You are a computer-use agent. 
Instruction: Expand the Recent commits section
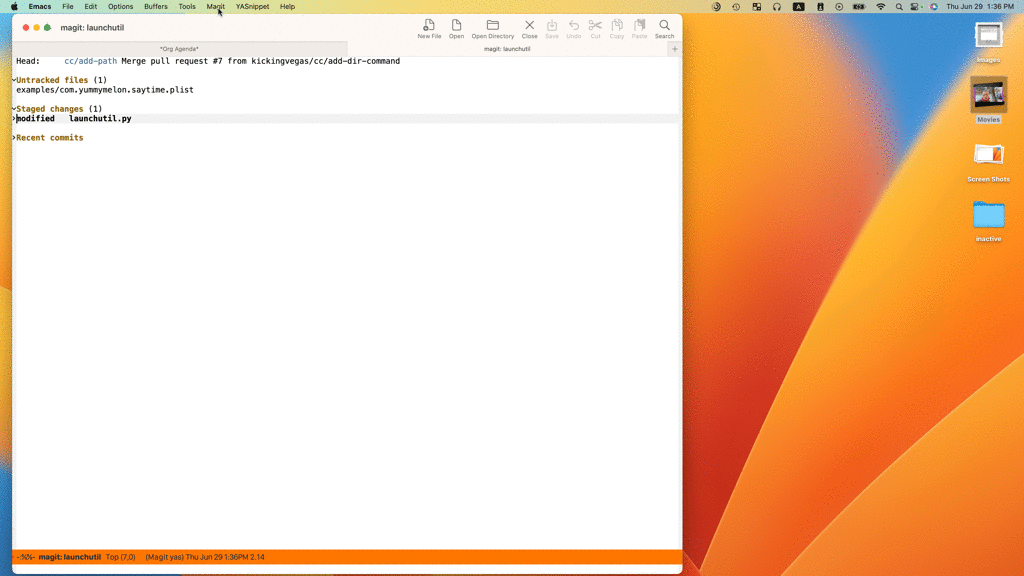coord(14,138)
